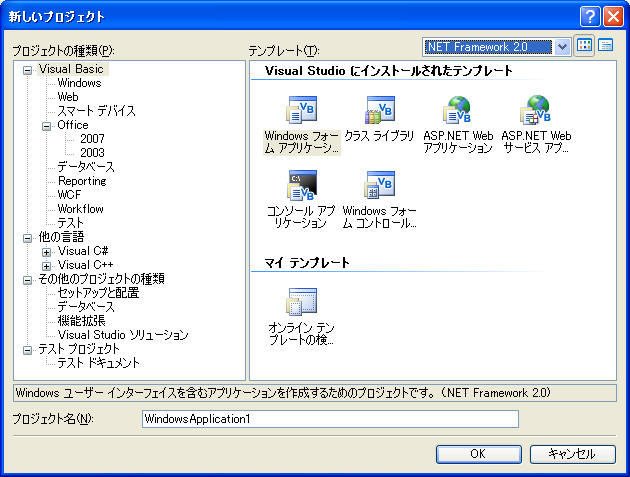630x477 pixels.
Task: Open the .NET Framework 2.0 version dropdown
Action: pos(562,47)
